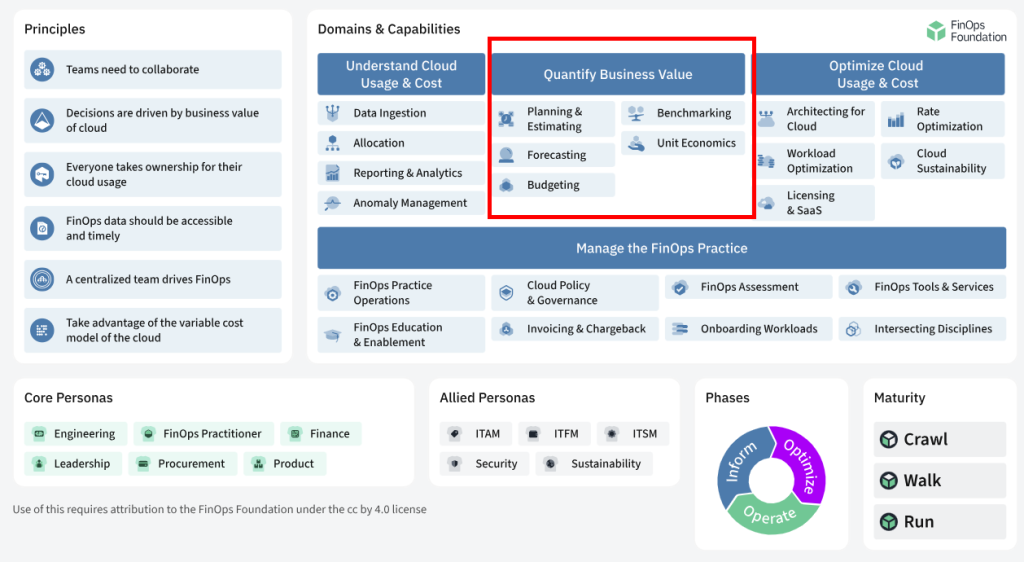Select the Quantify Business Value header

pos(618,74)
